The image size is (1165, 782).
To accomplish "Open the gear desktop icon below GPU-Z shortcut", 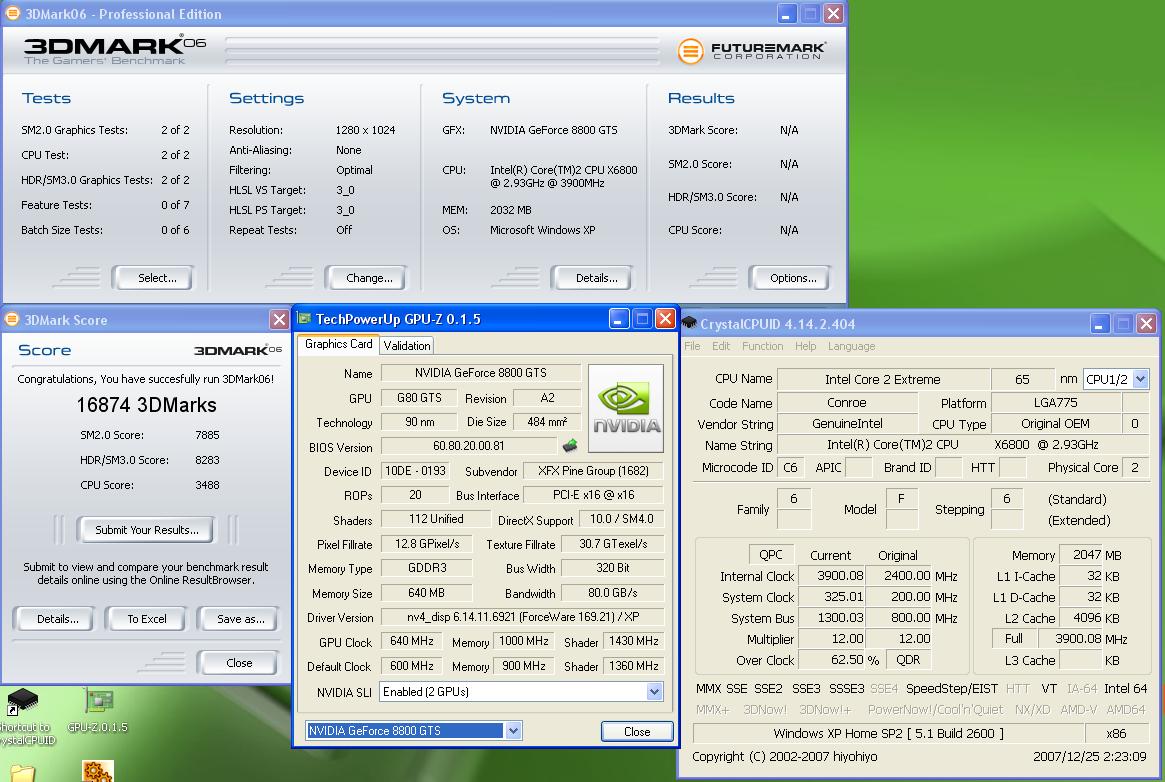I will tap(98, 771).
